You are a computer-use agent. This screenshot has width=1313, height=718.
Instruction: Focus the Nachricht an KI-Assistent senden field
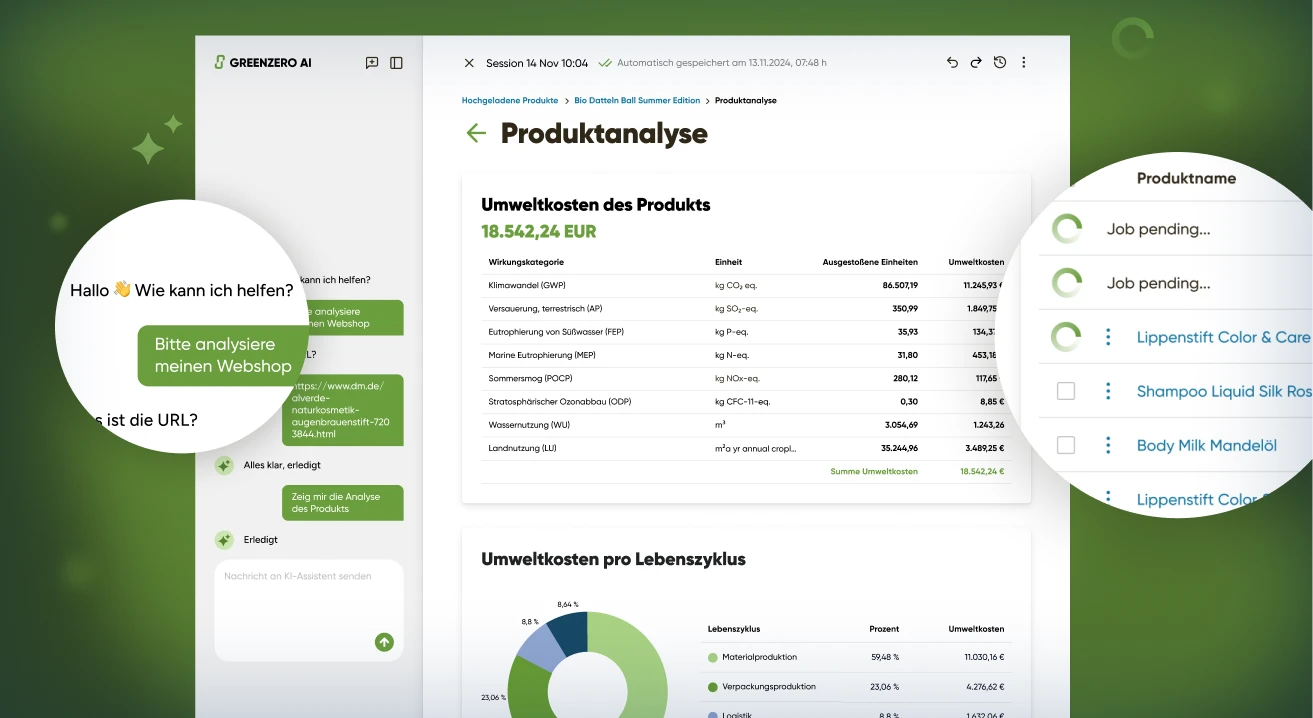(309, 610)
